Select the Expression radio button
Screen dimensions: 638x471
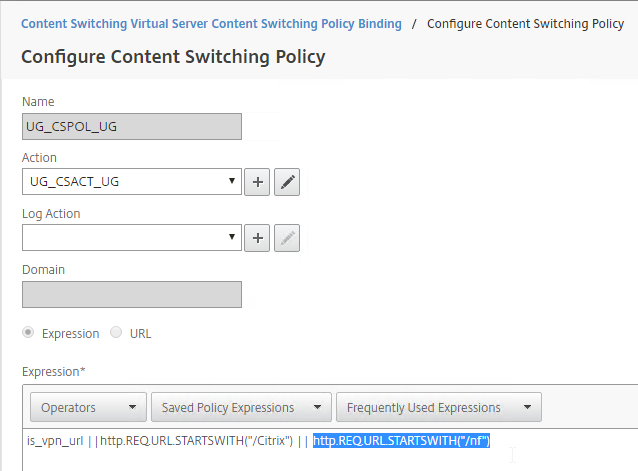pos(28,333)
